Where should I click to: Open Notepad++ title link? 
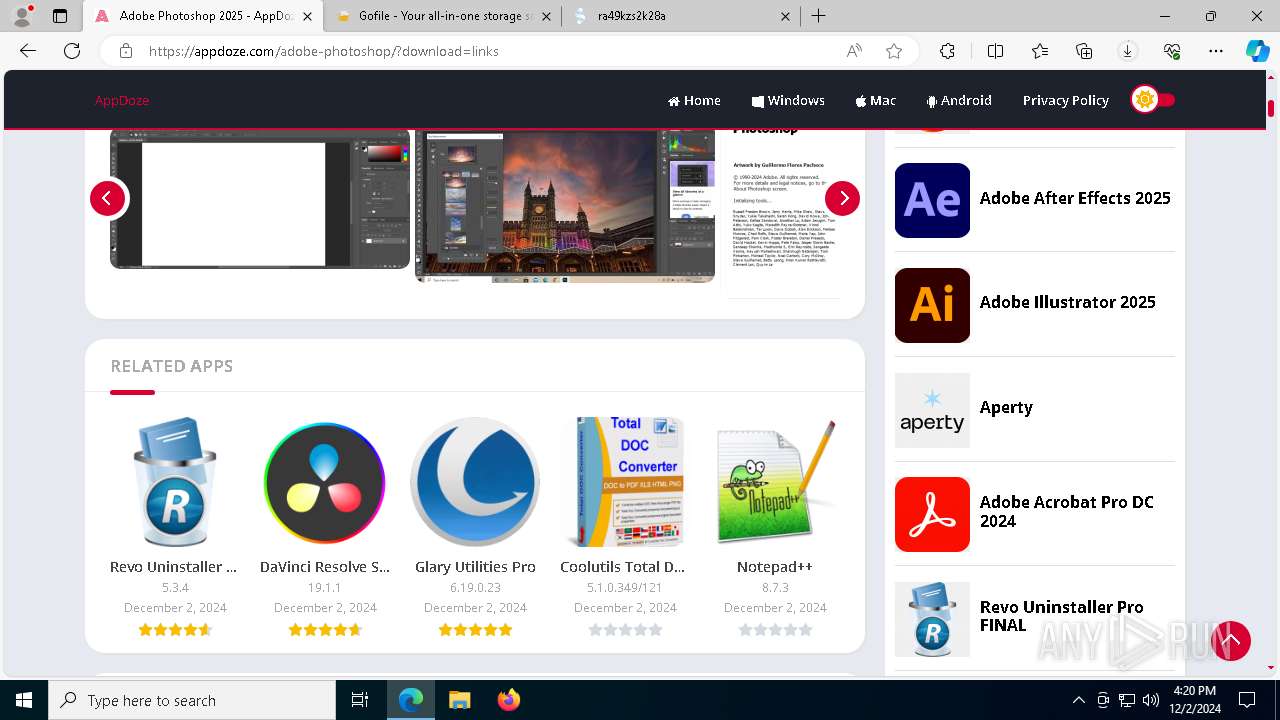point(775,566)
